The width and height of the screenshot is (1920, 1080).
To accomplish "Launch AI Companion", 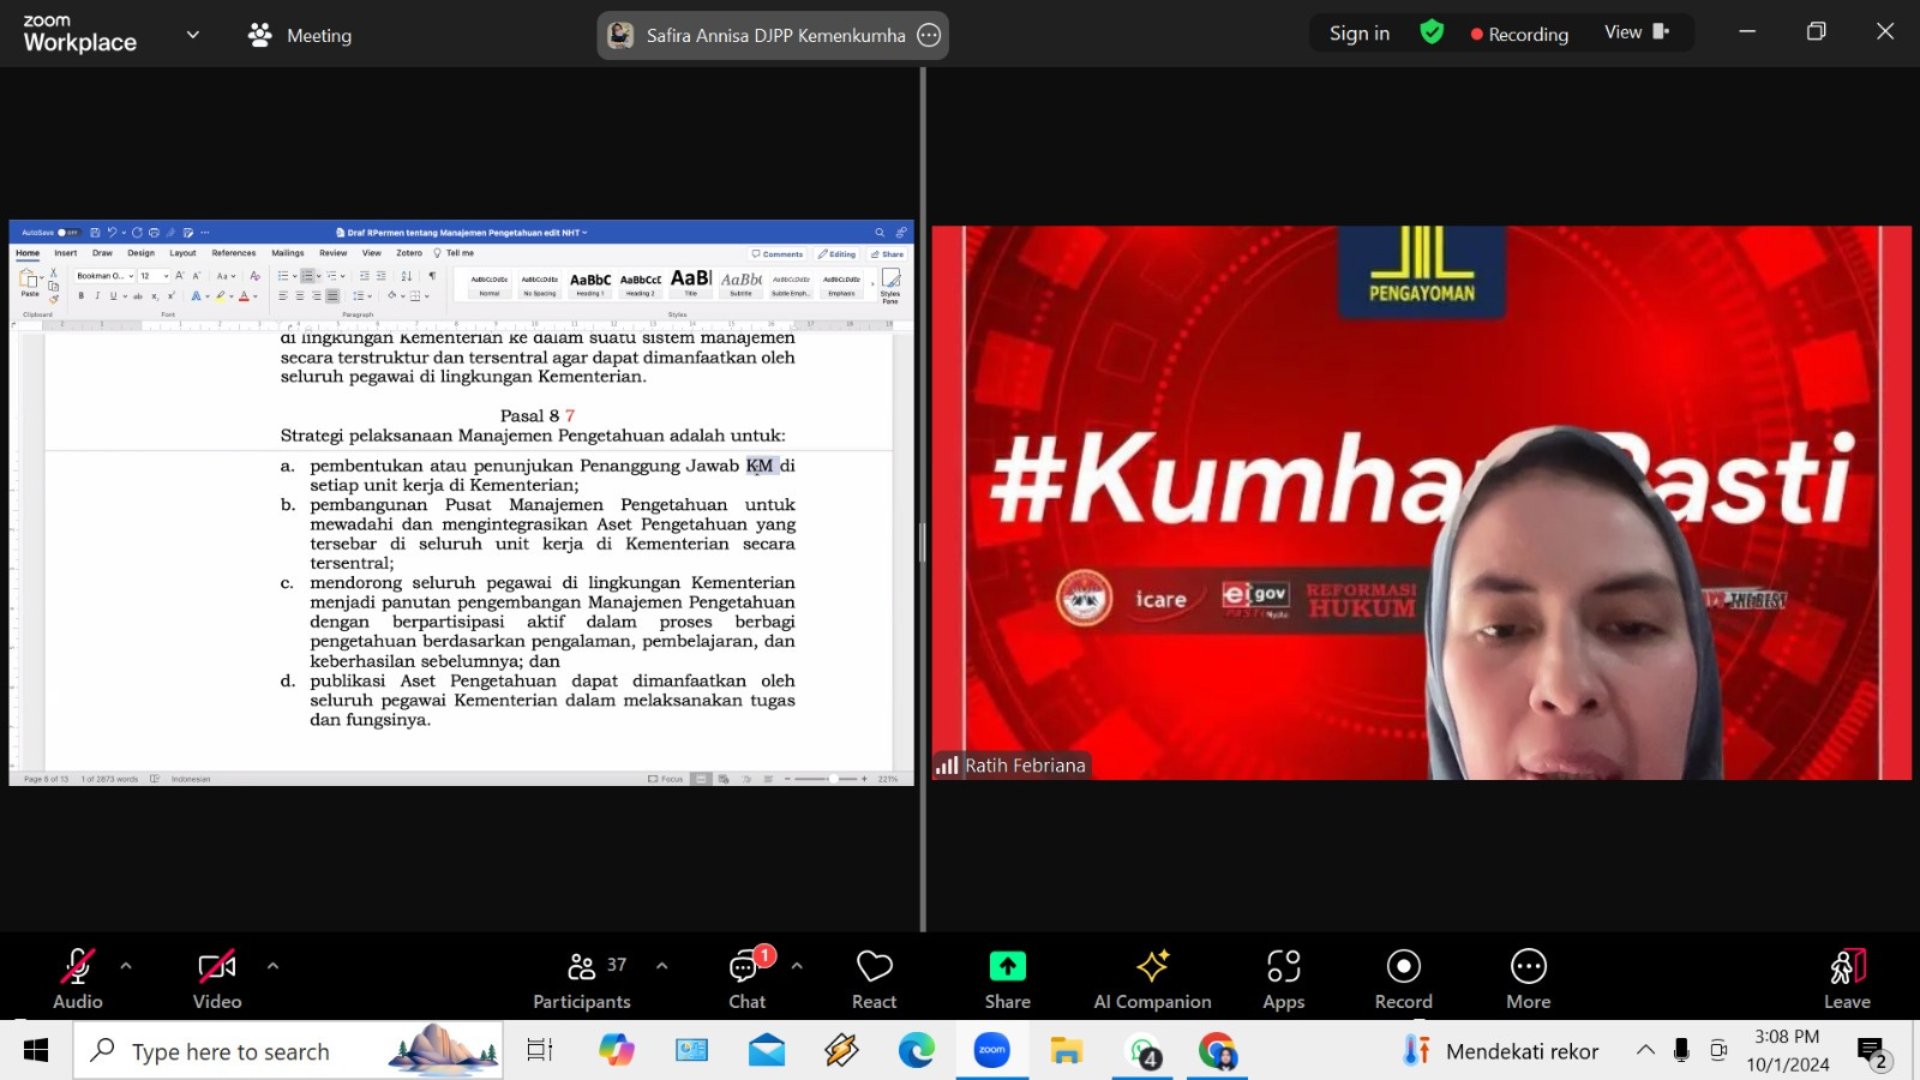I will [x=1152, y=979].
